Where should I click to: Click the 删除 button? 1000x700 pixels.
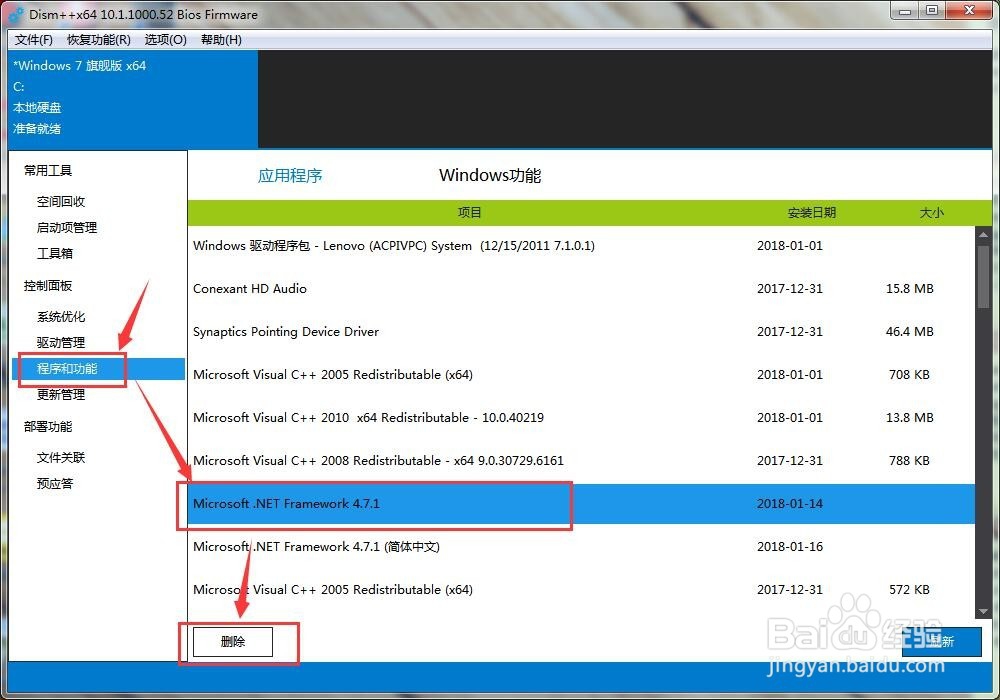(x=232, y=640)
